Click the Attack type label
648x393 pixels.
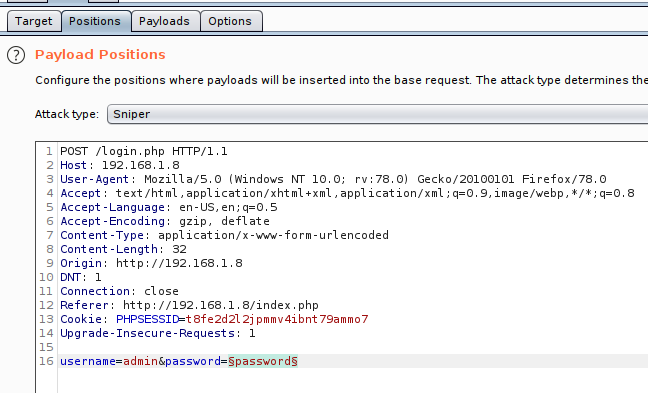(67, 114)
